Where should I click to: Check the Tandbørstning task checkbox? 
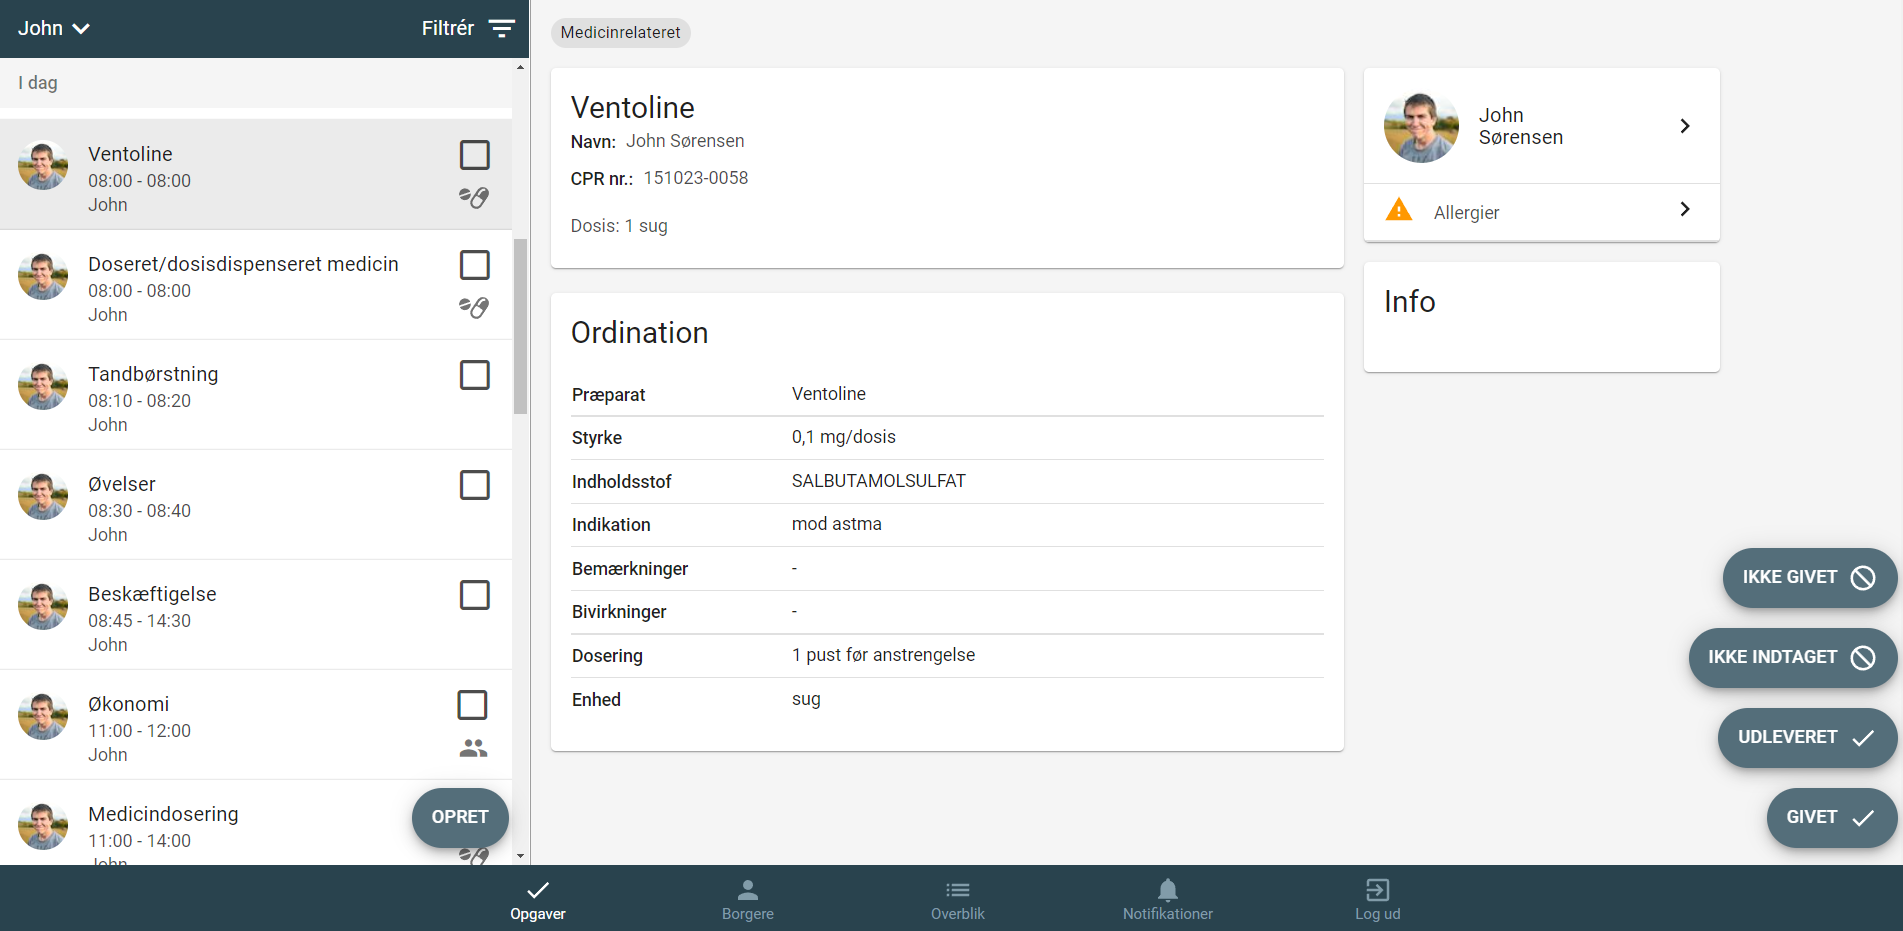[474, 375]
